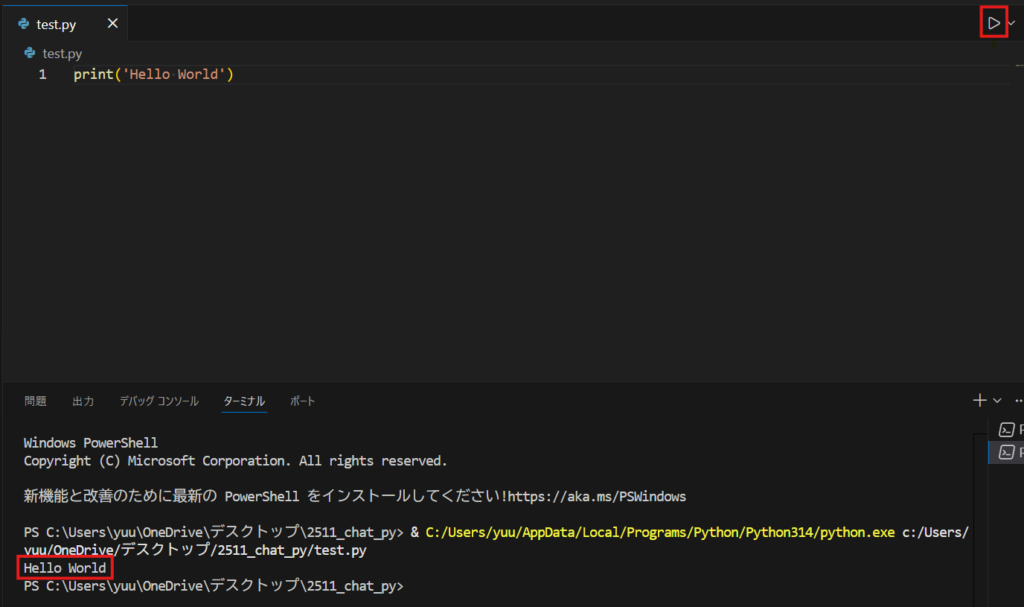Select the test.py editor tab
Image resolution: width=1024 pixels, height=607 pixels.
[x=56, y=25]
